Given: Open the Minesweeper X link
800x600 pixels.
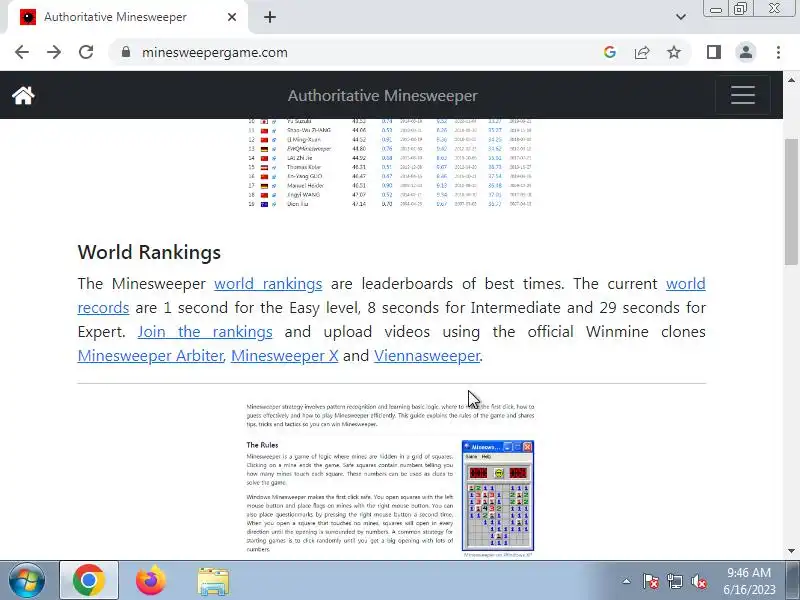Looking at the screenshot, I should tap(285, 356).
